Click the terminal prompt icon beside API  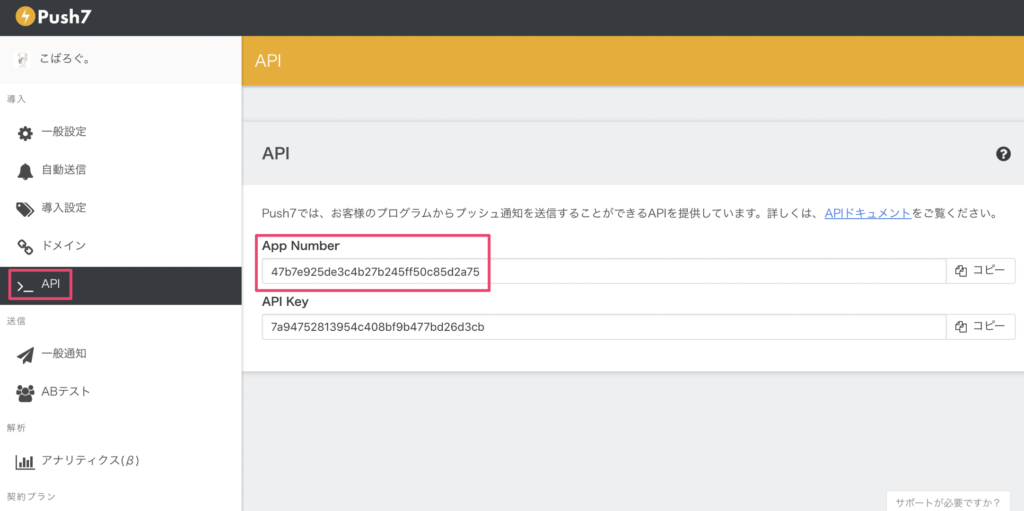click(25, 286)
